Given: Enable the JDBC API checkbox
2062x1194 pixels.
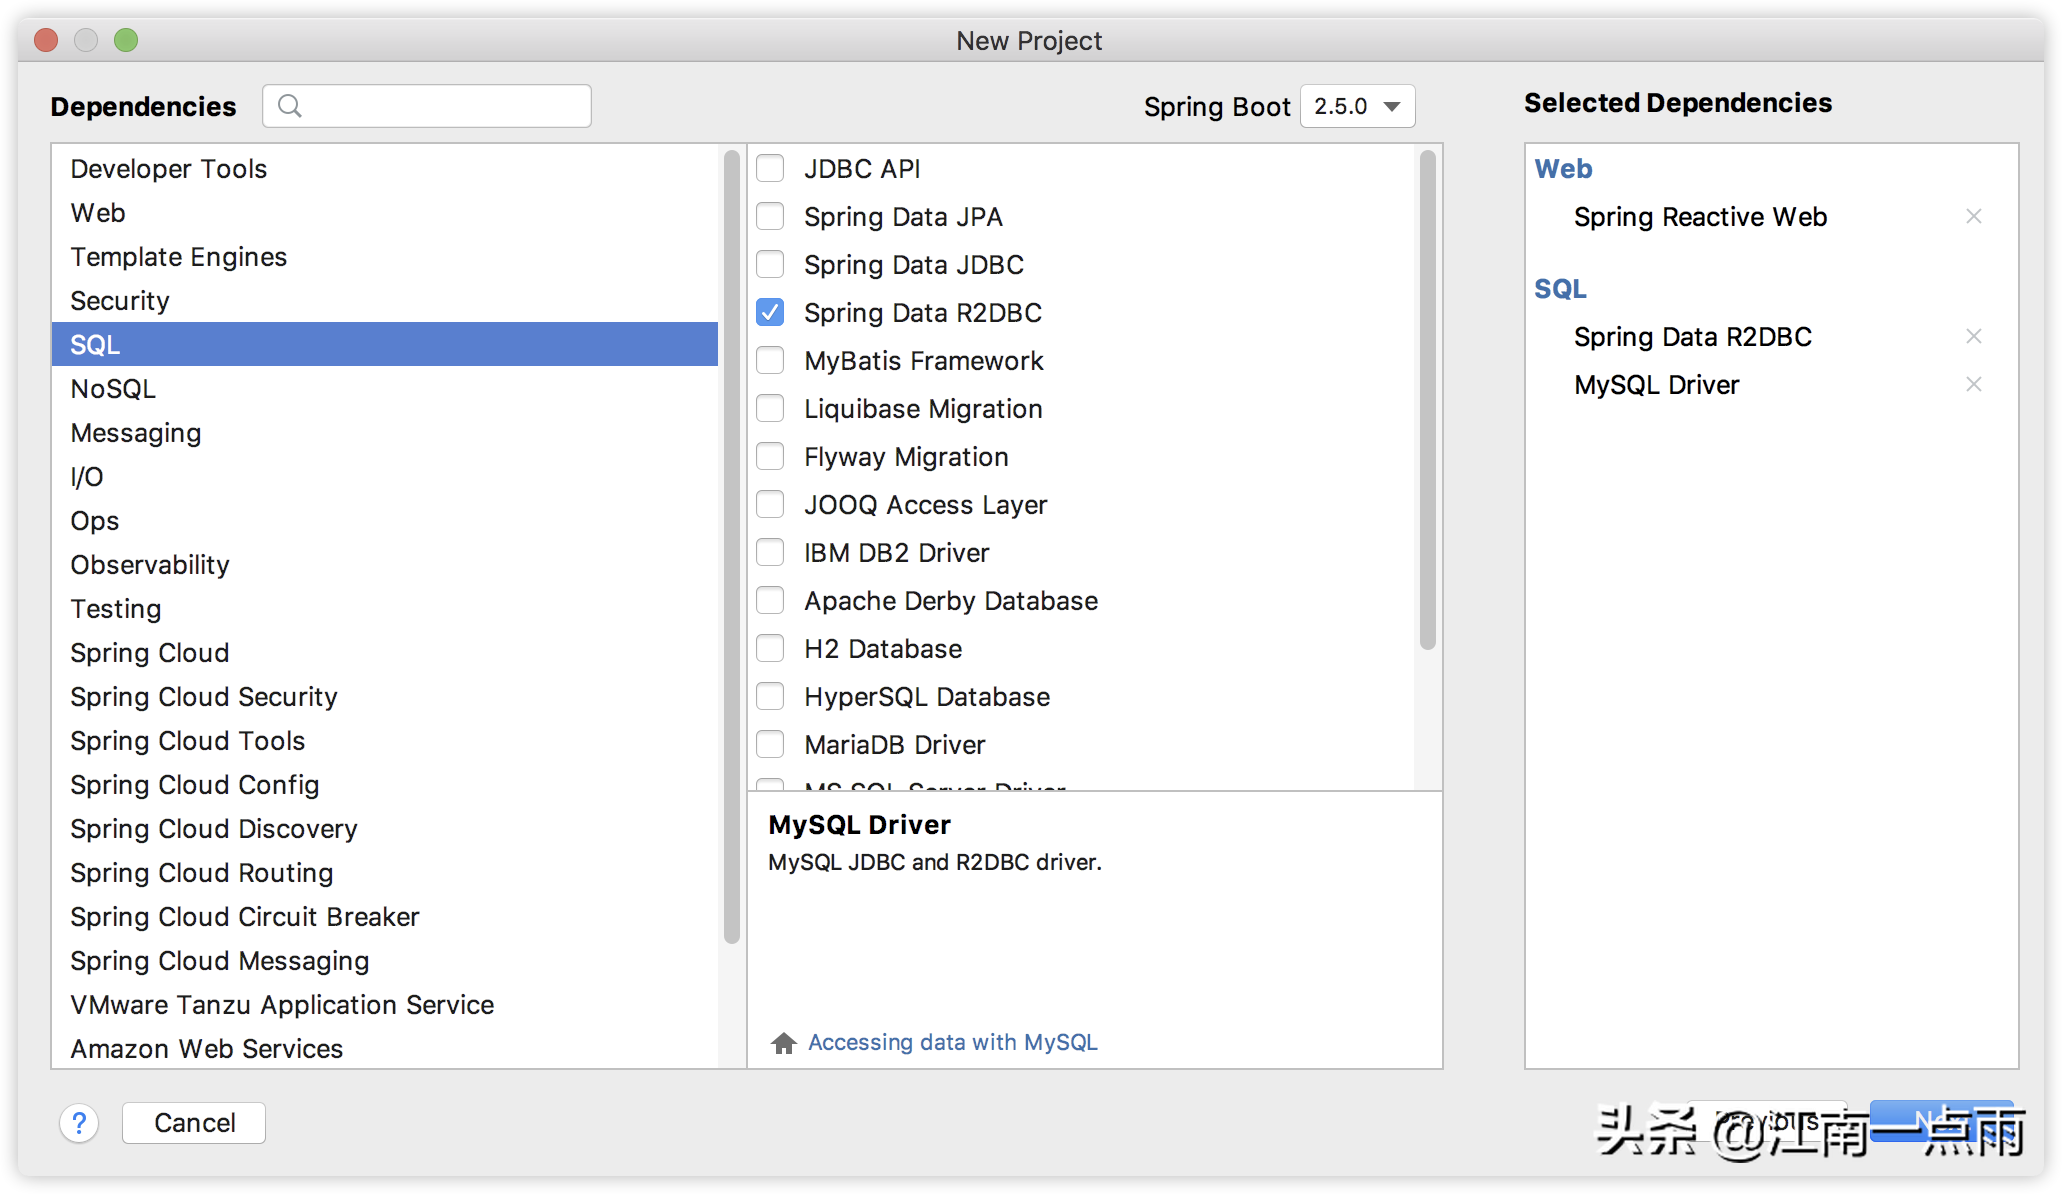Looking at the screenshot, I should [x=770, y=168].
